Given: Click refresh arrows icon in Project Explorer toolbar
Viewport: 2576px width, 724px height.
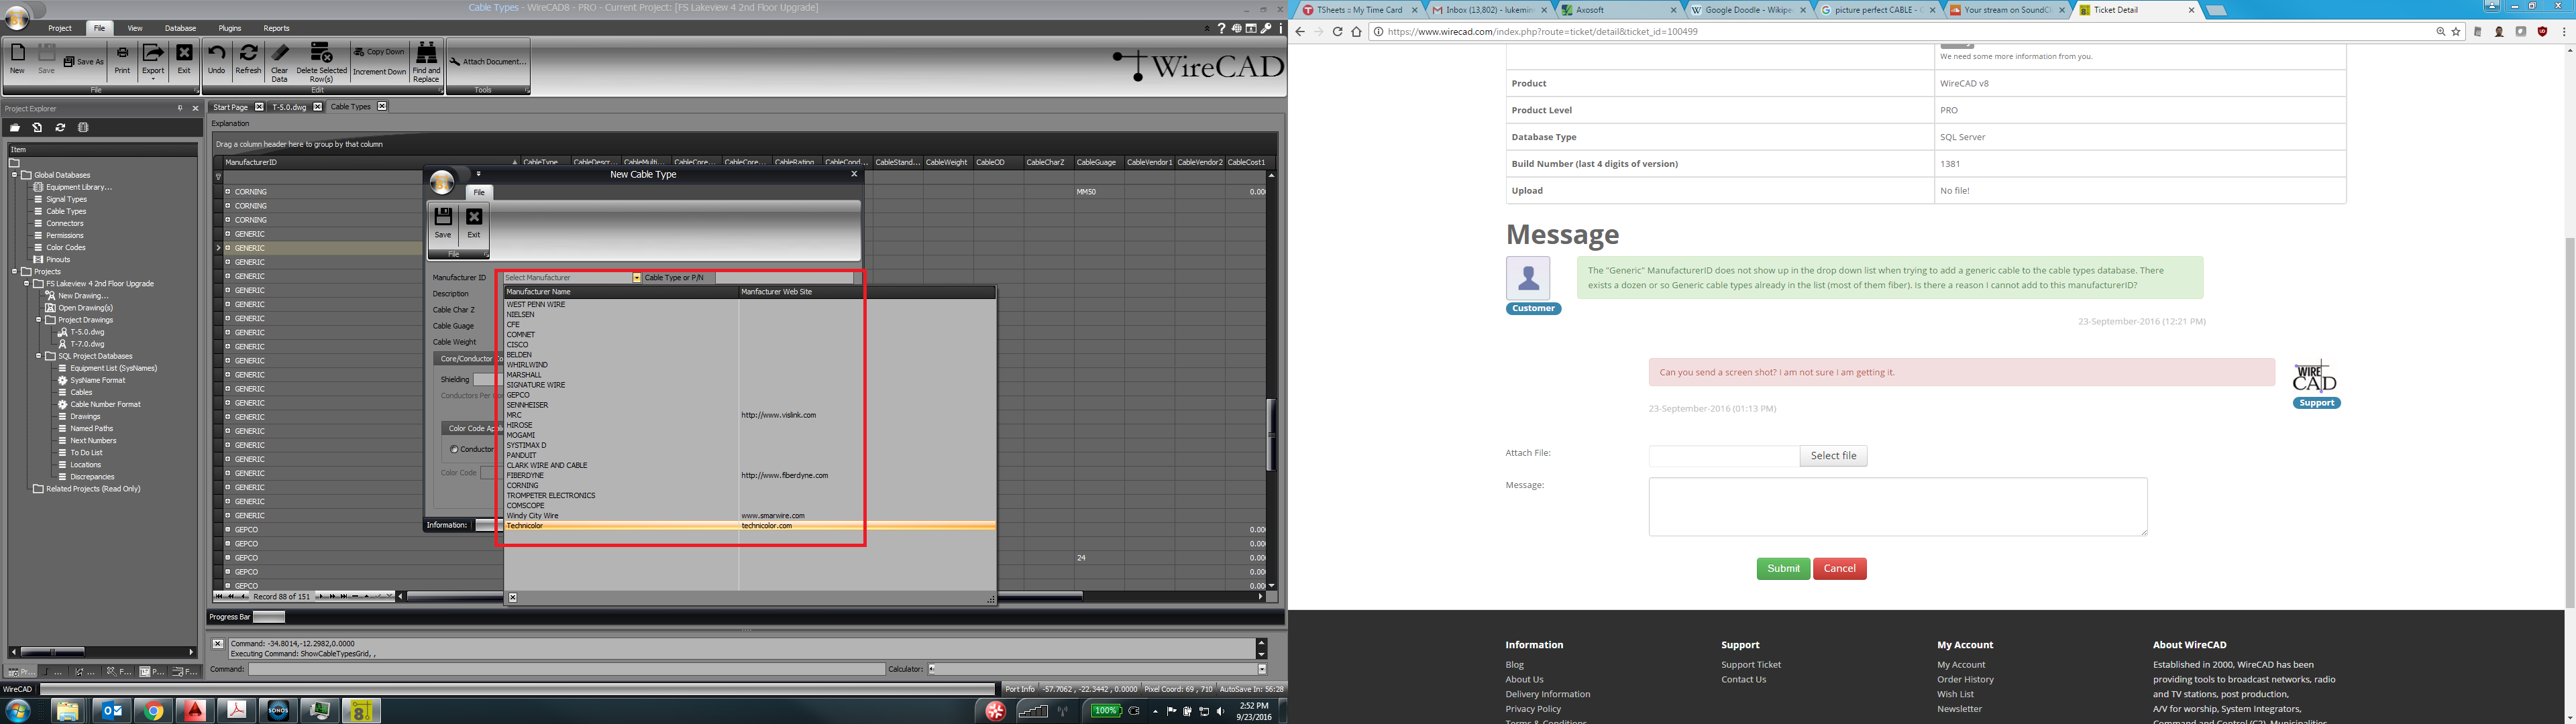Looking at the screenshot, I should (x=60, y=128).
